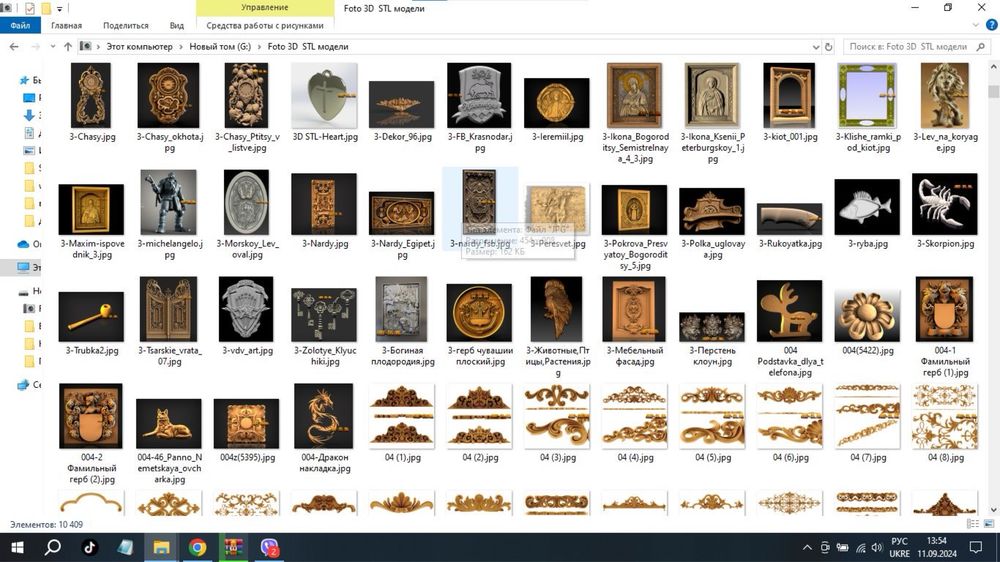Refresh the folder view
Screen dimensions: 1000x562
828,47
